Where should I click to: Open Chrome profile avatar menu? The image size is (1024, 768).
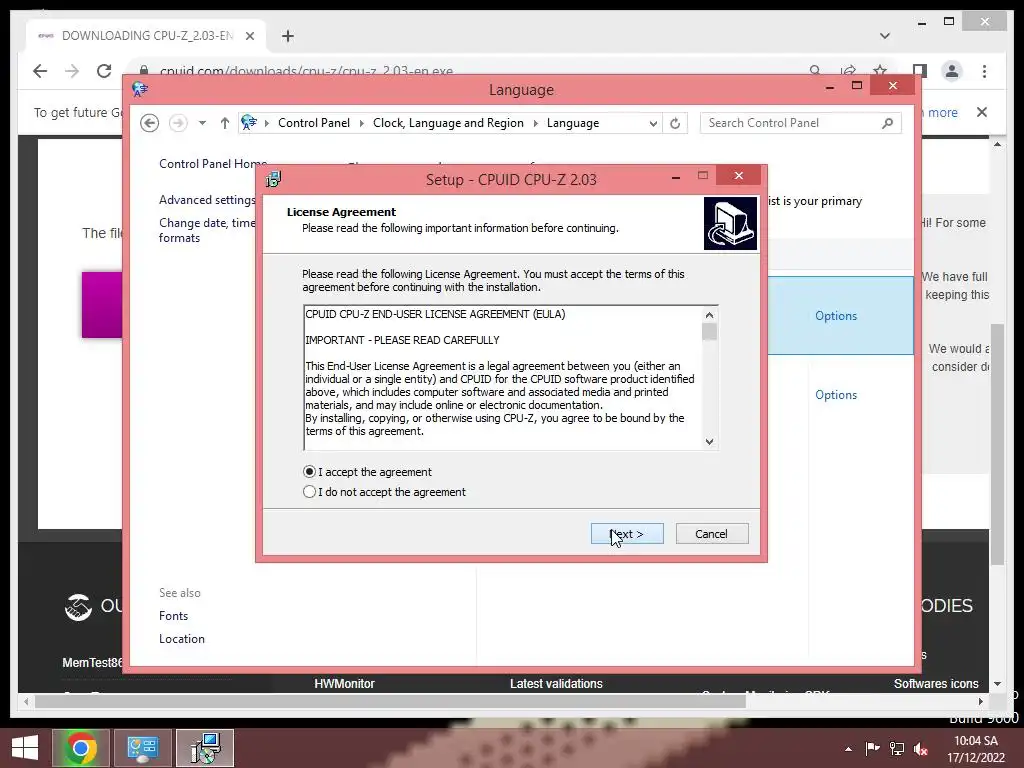coord(952,71)
